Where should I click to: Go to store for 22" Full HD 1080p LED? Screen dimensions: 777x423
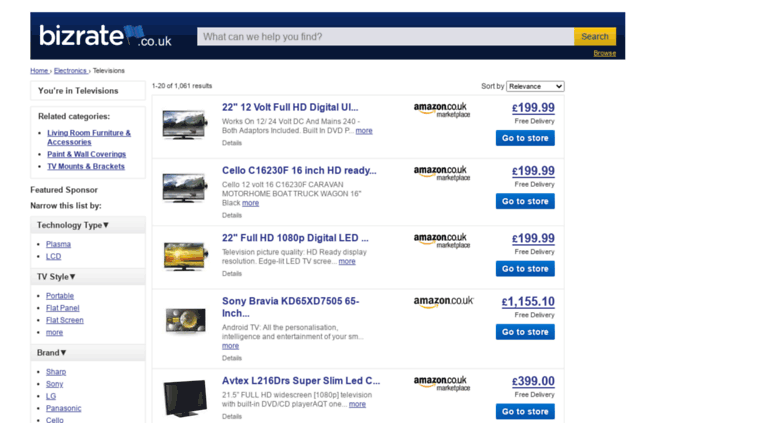pyautogui.click(x=525, y=269)
